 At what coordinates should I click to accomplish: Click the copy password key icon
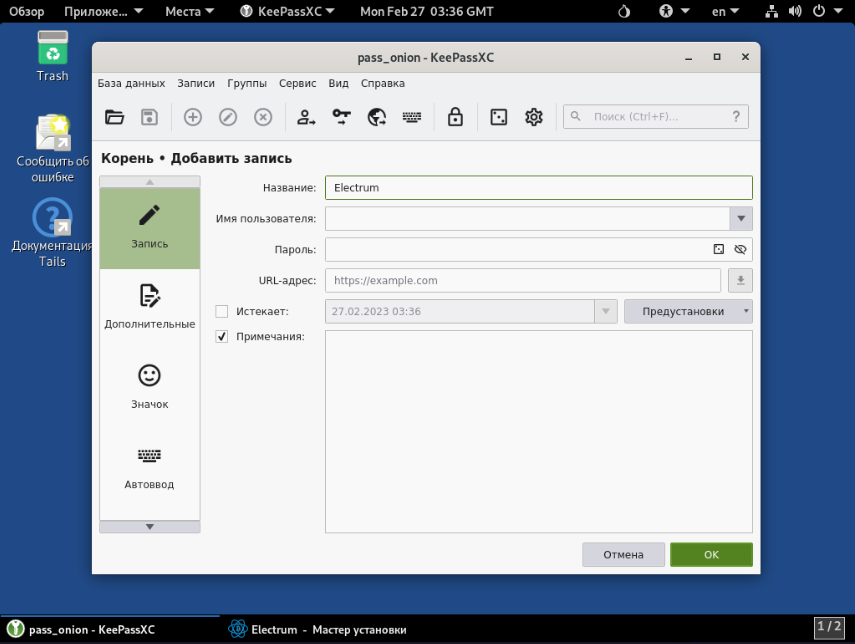pyautogui.click(x=342, y=117)
